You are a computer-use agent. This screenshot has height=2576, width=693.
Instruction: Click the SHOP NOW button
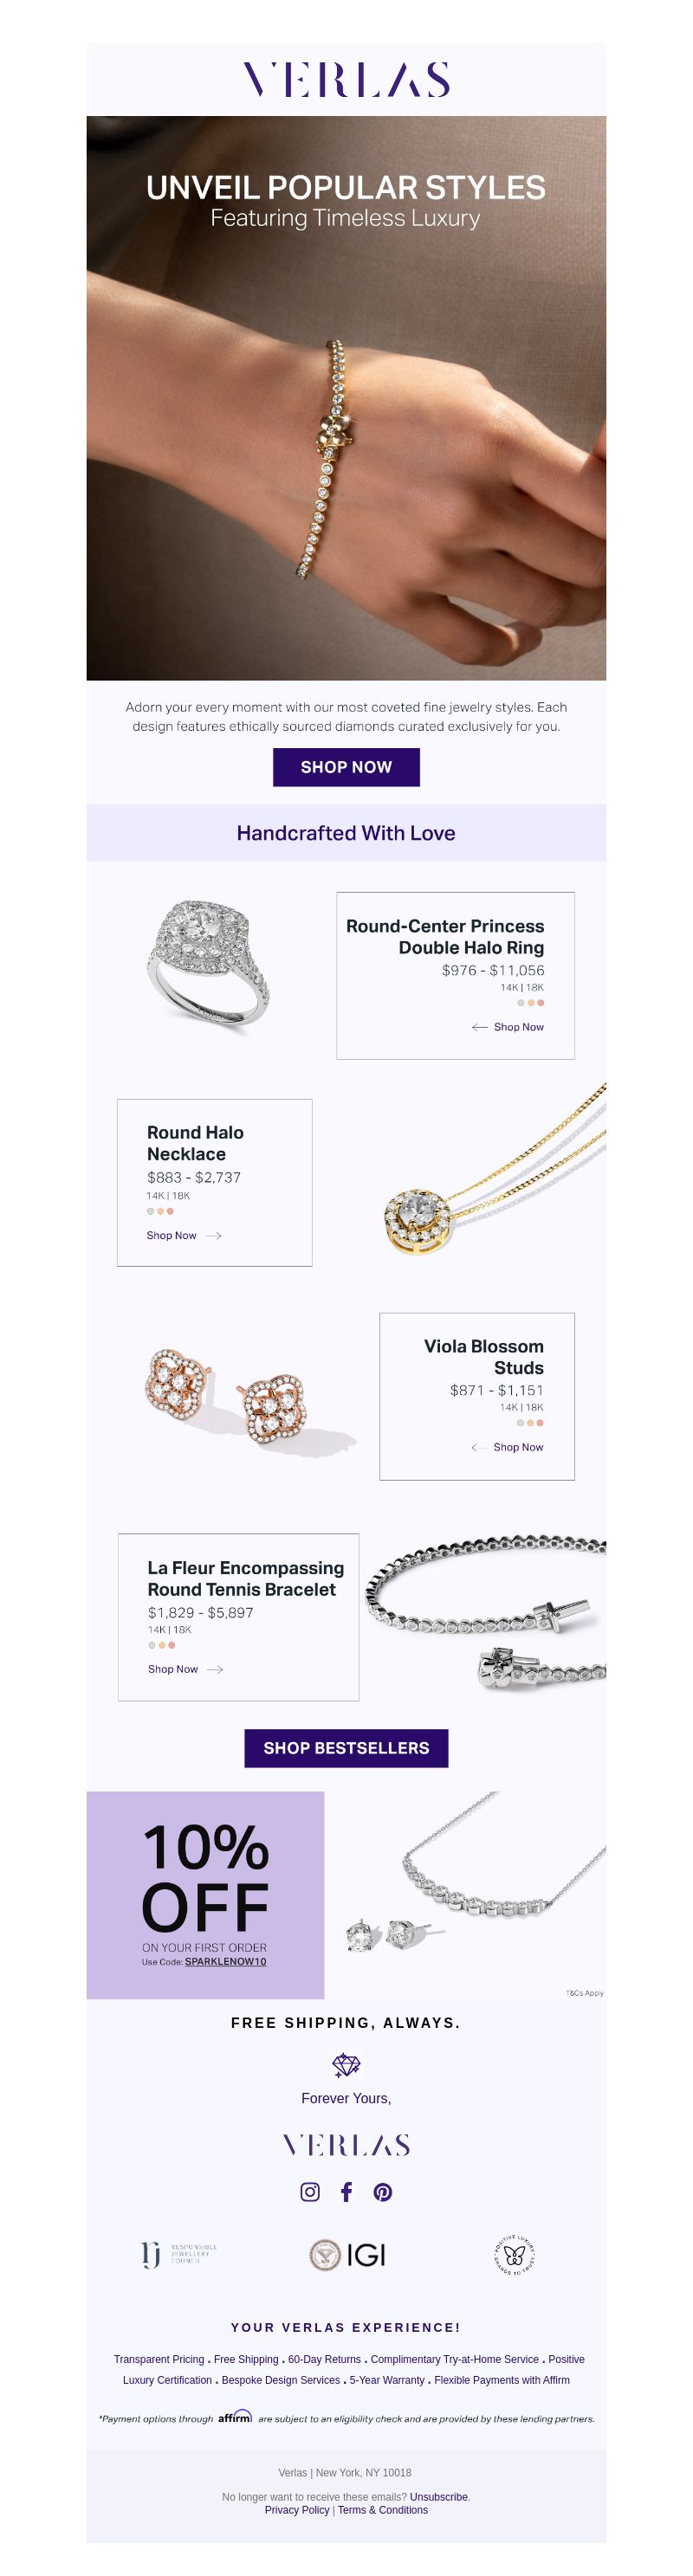[346, 767]
